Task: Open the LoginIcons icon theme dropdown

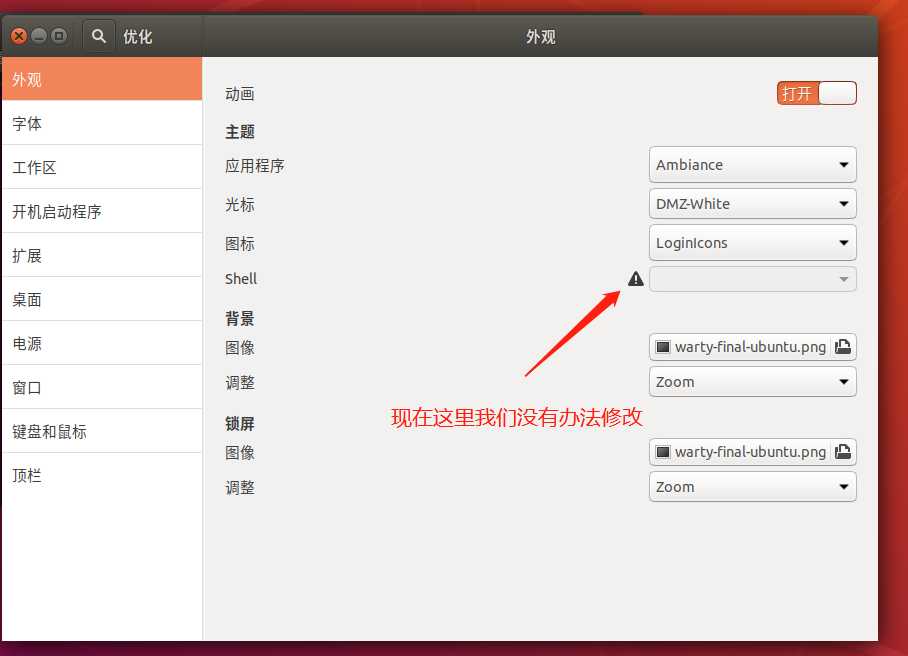Action: pyautogui.click(x=752, y=243)
